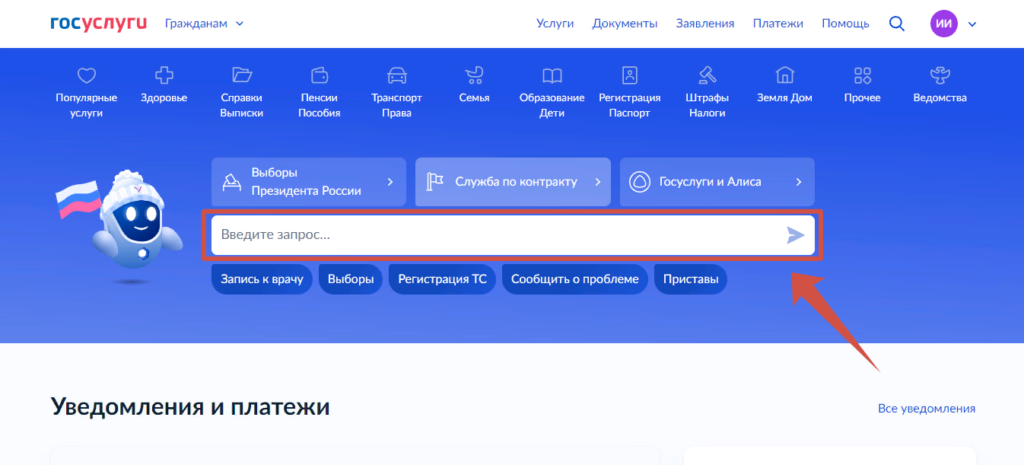The width and height of the screenshot is (1024, 465).
Task: Click the Госуслуги logo
Action: (99, 24)
